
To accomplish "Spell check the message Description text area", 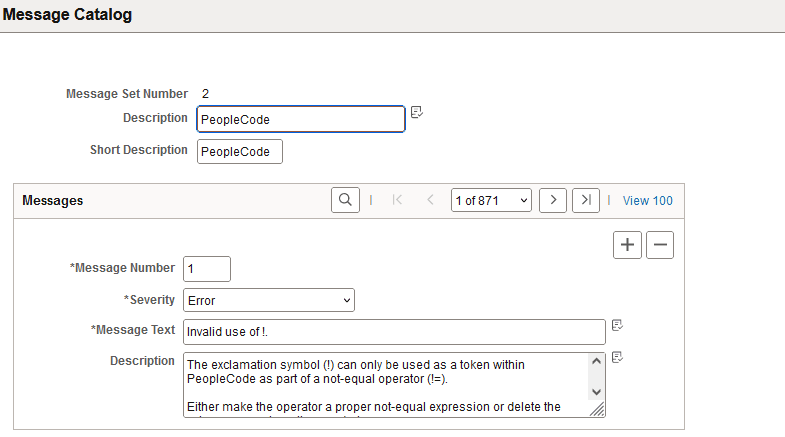I will pyautogui.click(x=617, y=357).
